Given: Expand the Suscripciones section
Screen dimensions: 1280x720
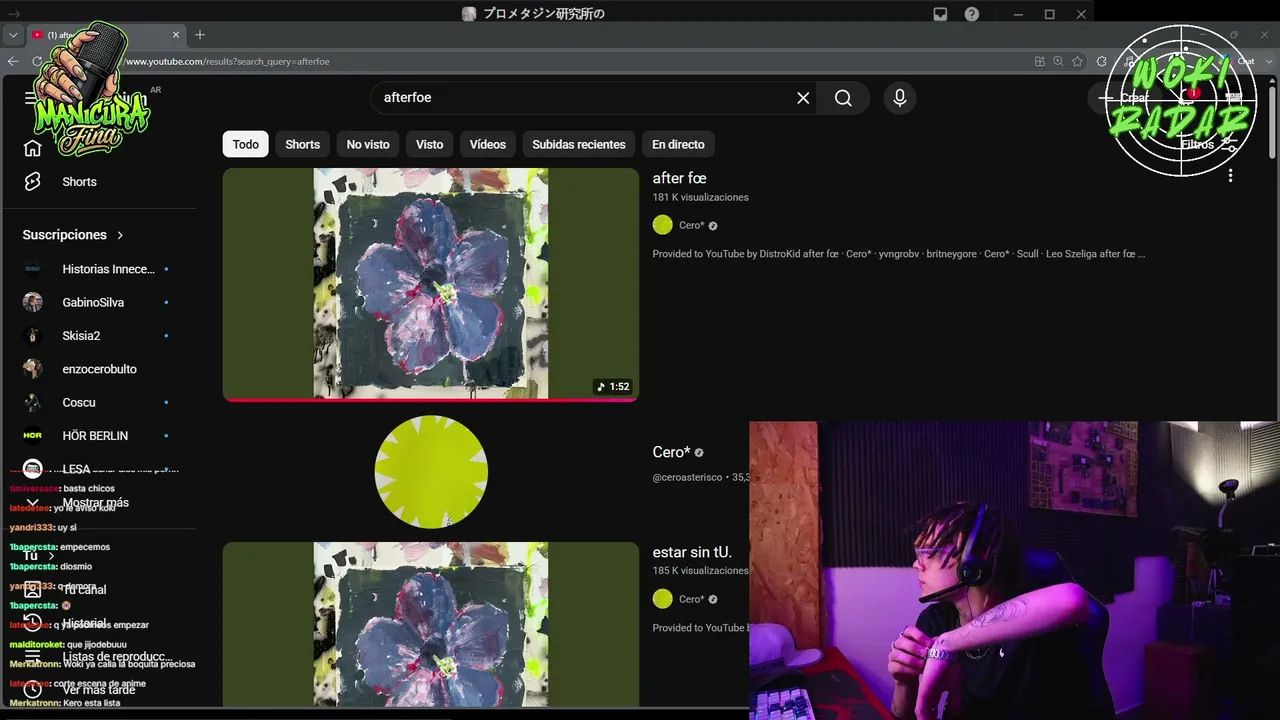Looking at the screenshot, I should [x=73, y=235].
